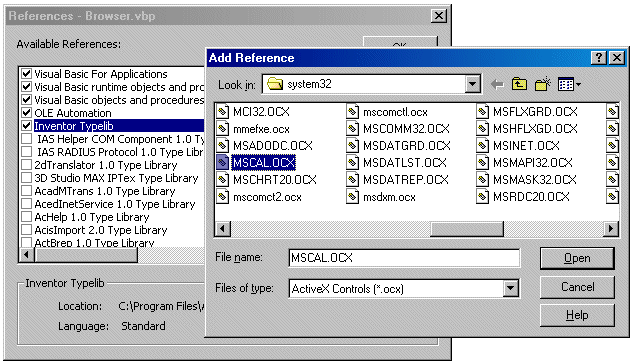
Task: Click the MSCAL.OCX file icon
Action: [x=222, y=163]
